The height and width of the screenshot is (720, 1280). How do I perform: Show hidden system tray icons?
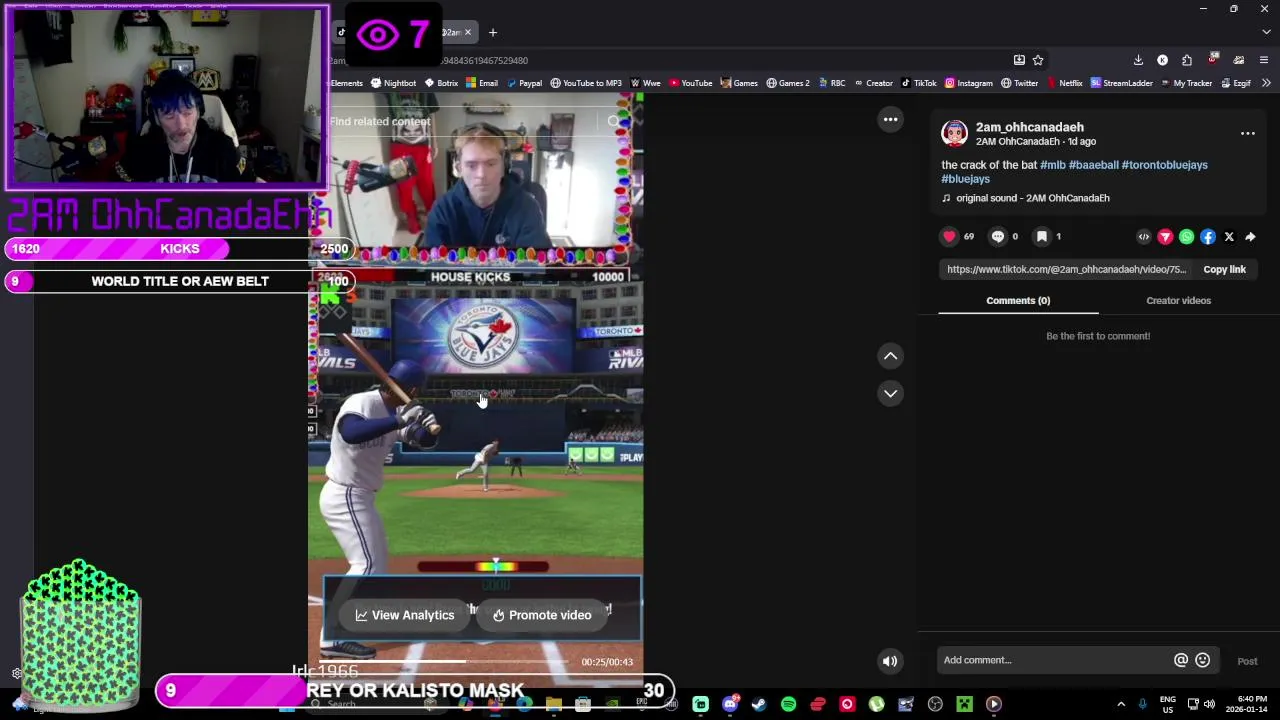click(1121, 704)
